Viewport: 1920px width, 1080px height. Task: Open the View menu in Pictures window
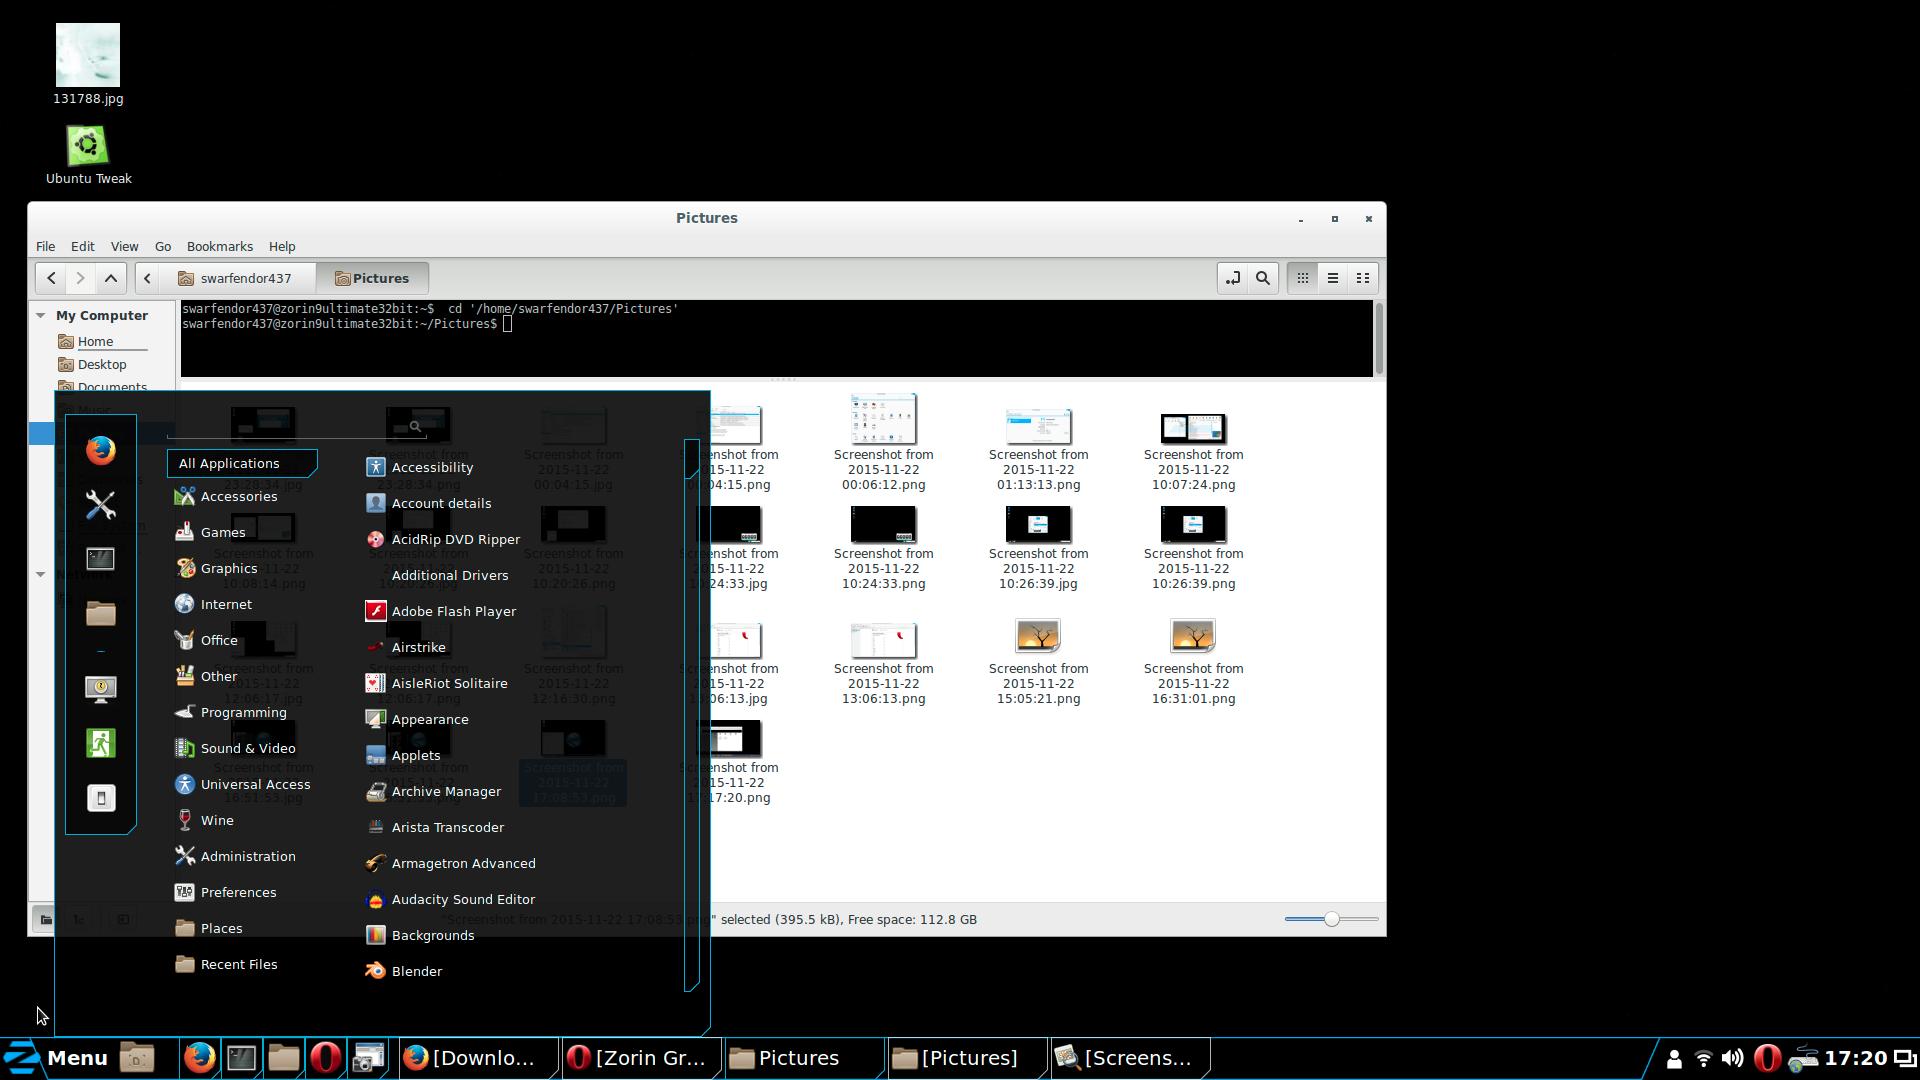(x=124, y=246)
